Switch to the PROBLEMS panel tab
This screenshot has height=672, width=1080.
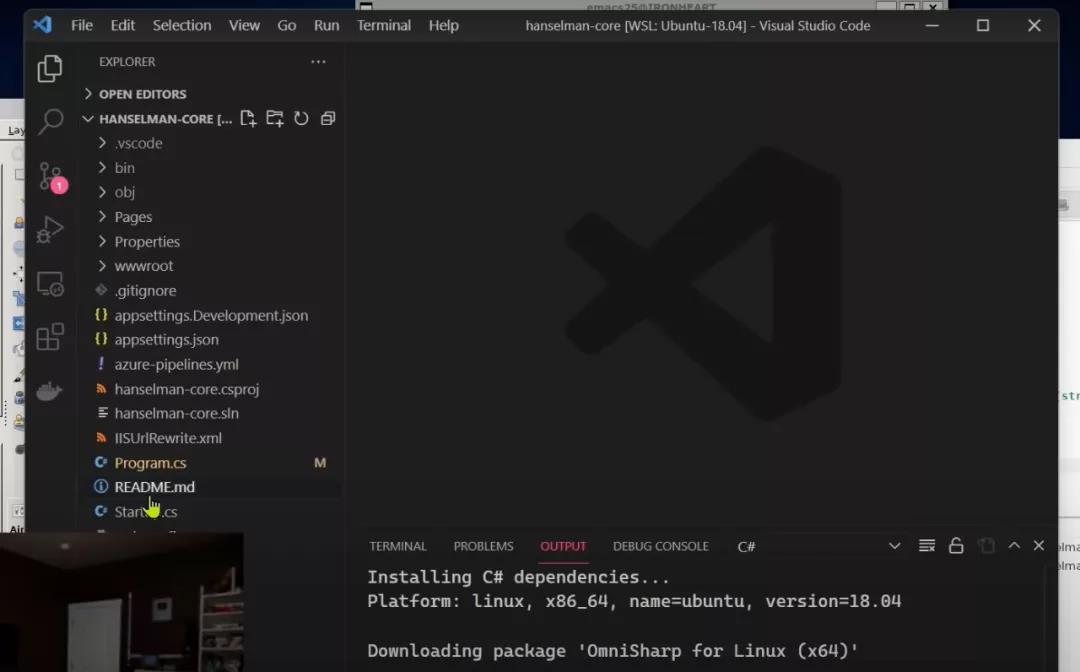point(484,546)
